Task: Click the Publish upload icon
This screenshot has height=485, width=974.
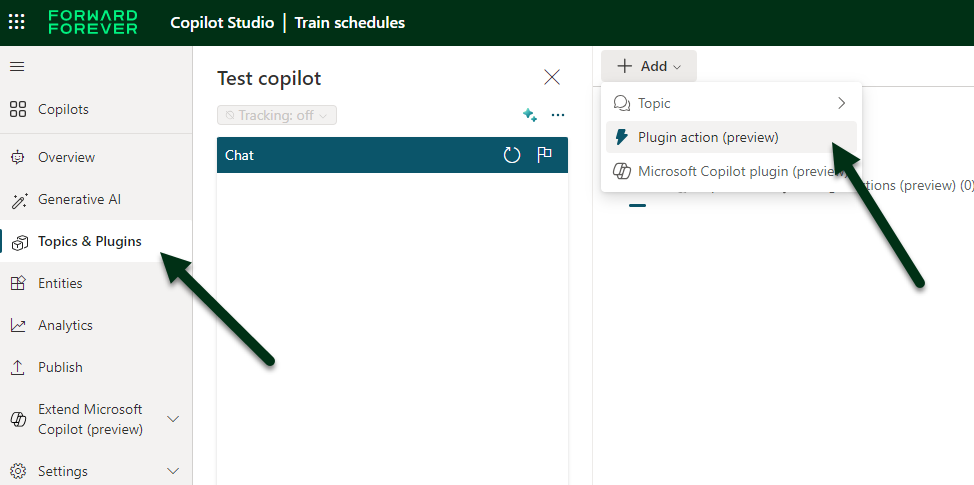Action: 18,367
